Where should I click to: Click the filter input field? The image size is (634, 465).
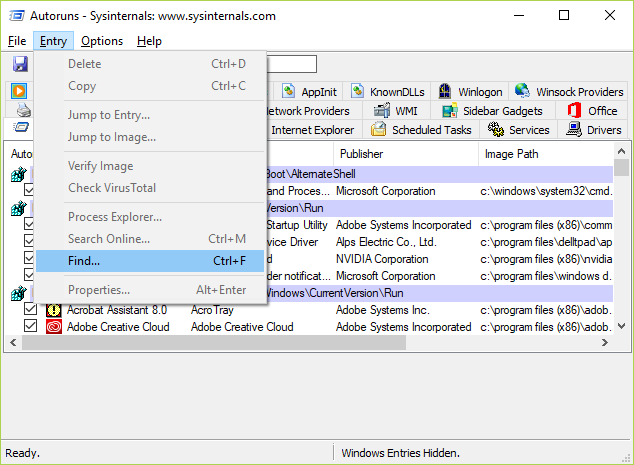291,64
